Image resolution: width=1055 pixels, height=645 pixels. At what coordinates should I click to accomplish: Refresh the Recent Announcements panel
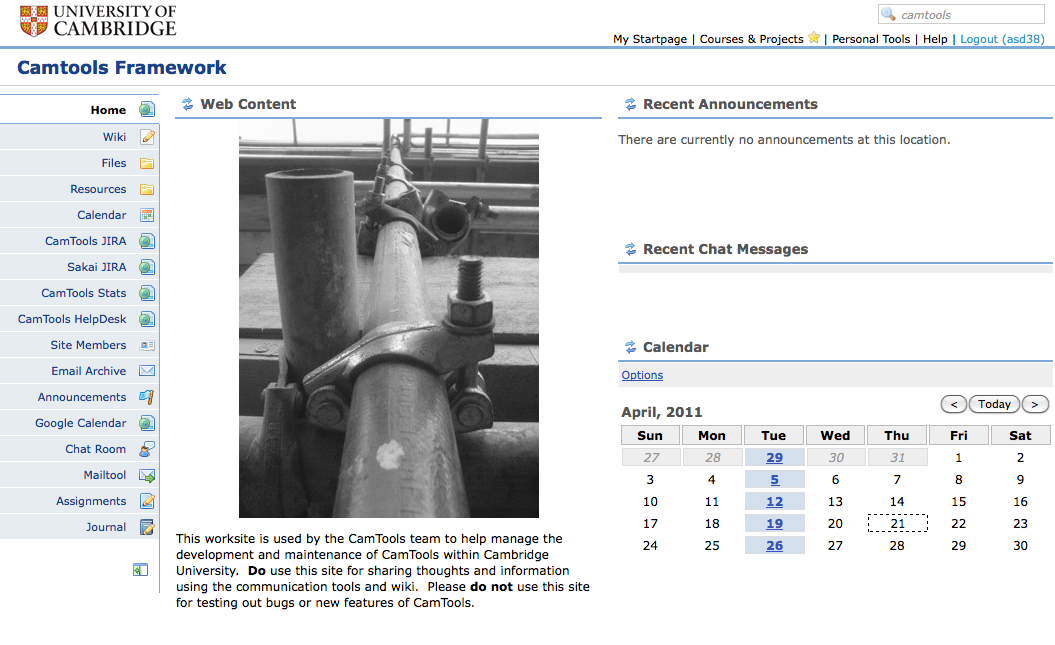point(630,104)
